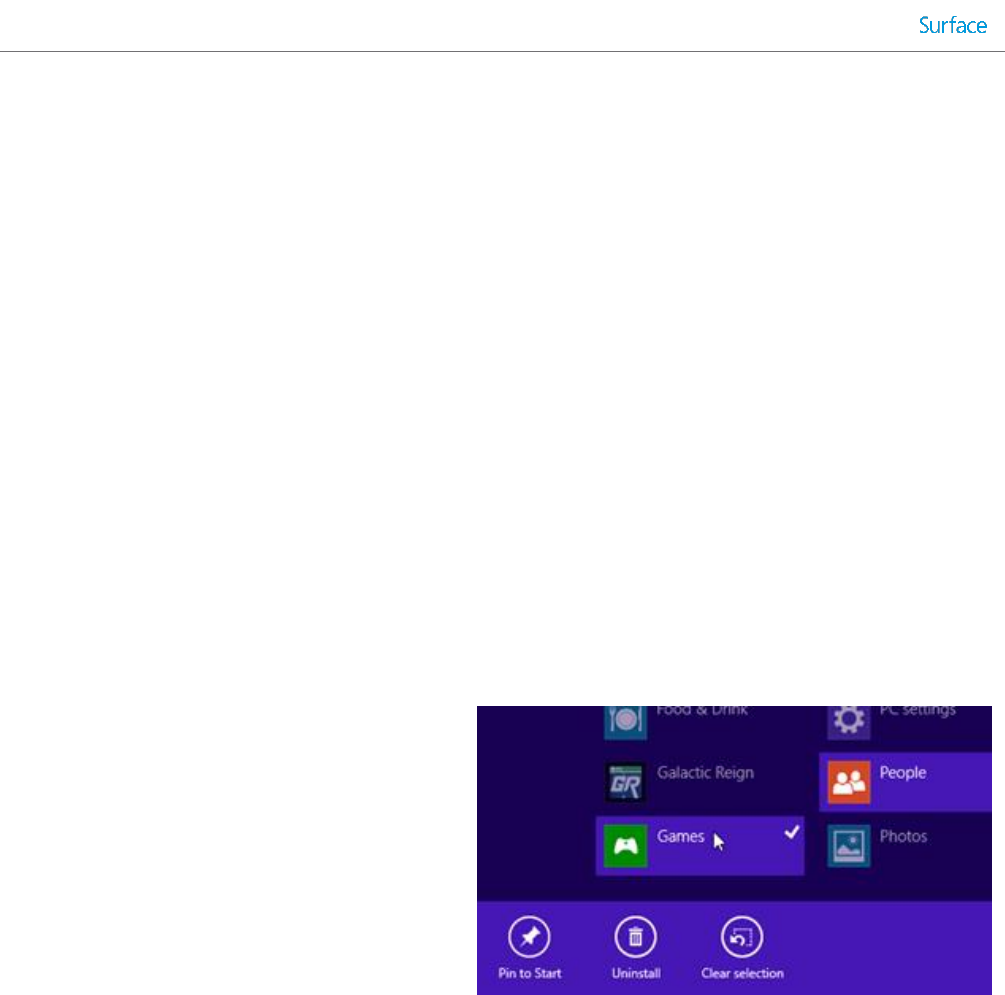Pick the Photos app name label
This screenshot has height=995, width=1005.
(903, 837)
